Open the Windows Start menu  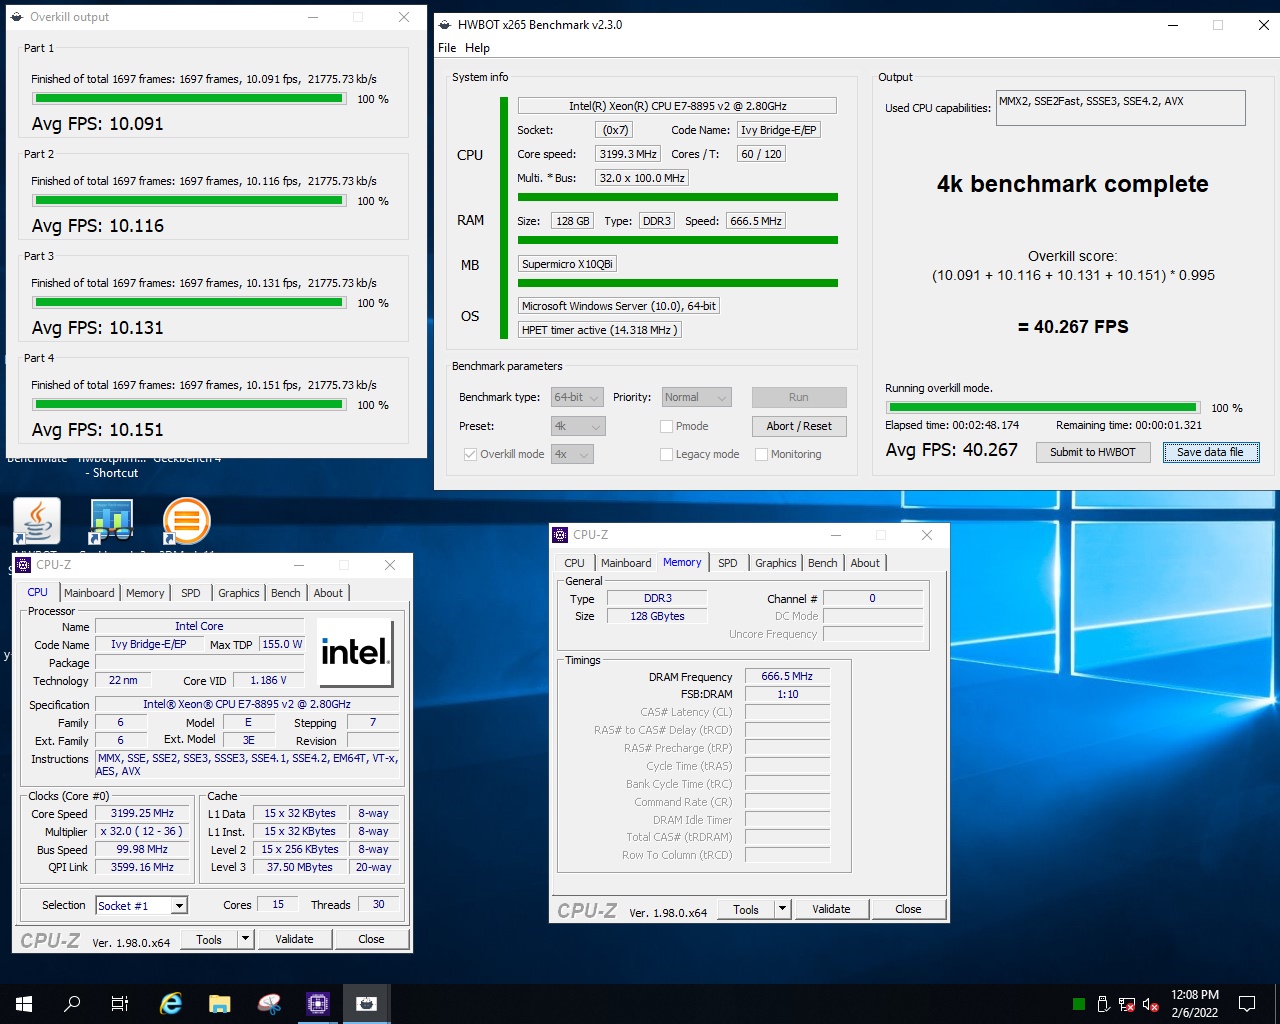pyautogui.click(x=24, y=1003)
